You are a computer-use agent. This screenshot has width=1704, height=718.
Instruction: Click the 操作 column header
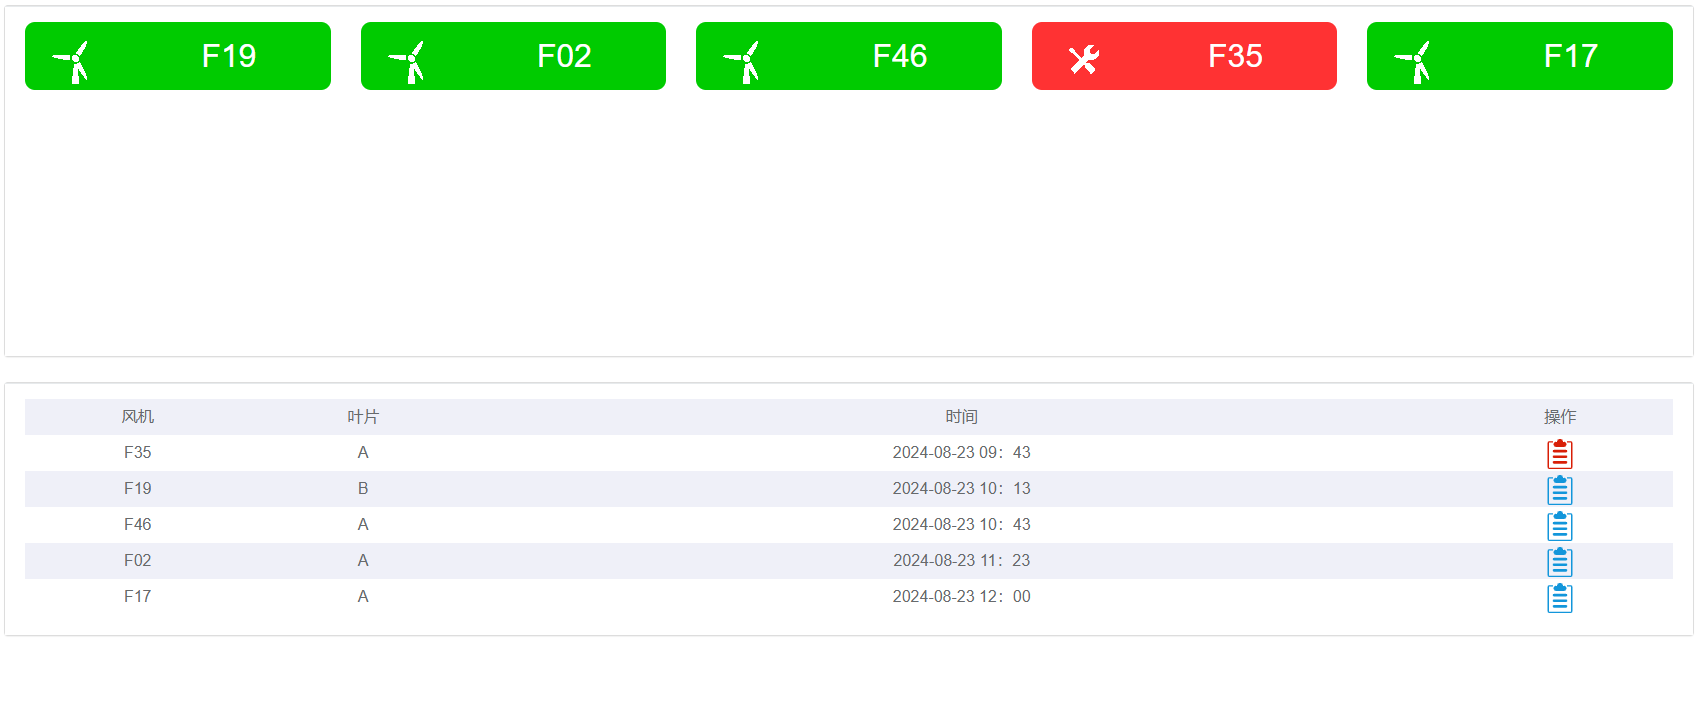pyautogui.click(x=1559, y=417)
